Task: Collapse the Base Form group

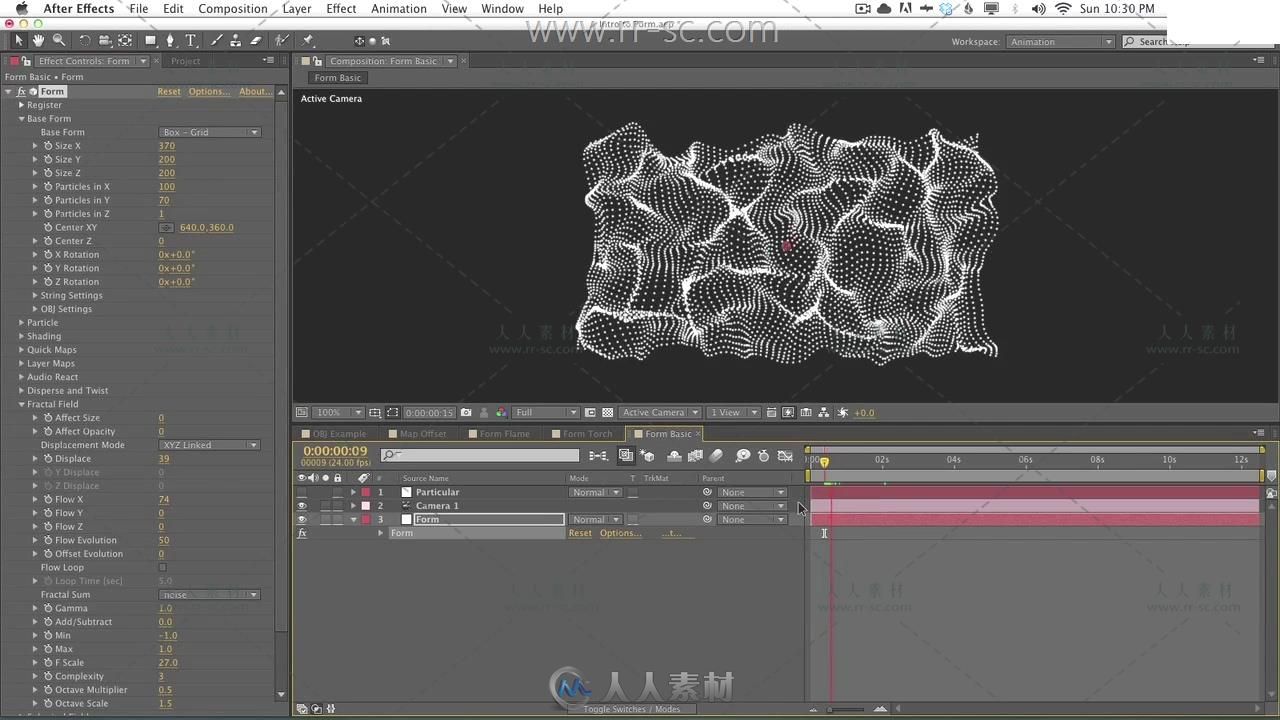Action: click(21, 119)
